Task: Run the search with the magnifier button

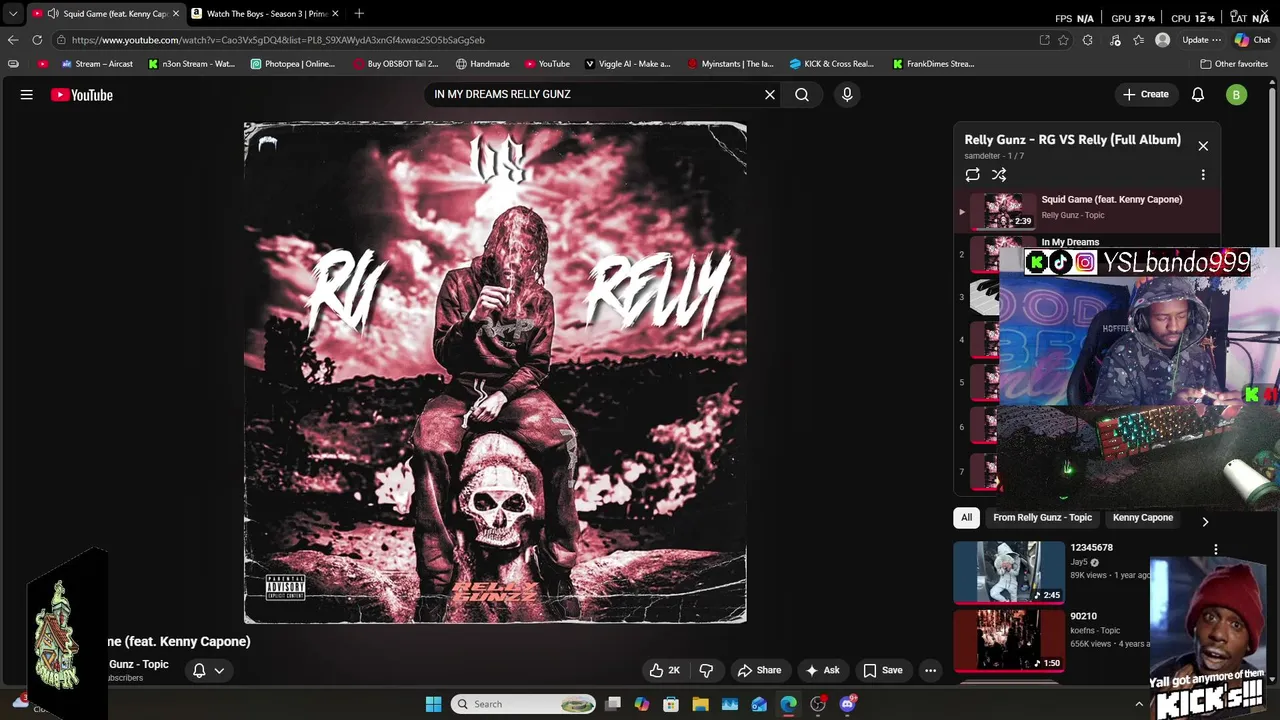Action: click(x=802, y=94)
